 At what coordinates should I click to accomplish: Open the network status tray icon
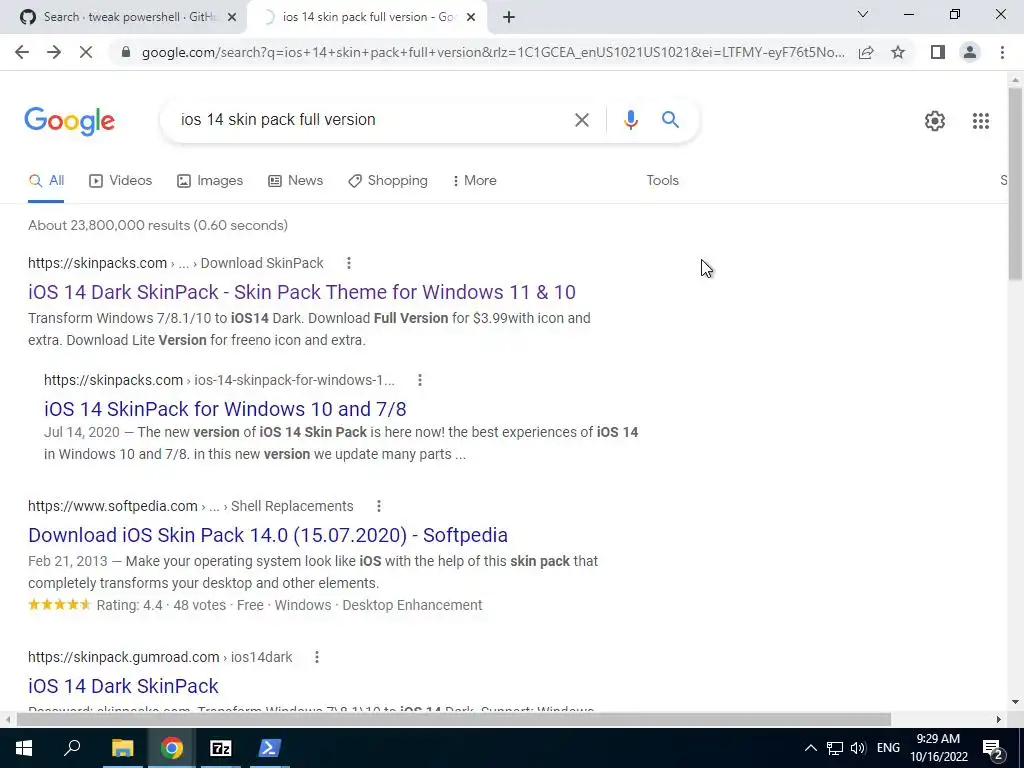pos(835,748)
